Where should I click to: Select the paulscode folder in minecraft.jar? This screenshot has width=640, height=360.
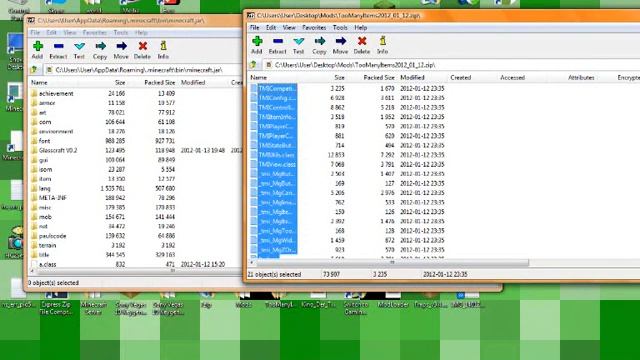point(52,236)
